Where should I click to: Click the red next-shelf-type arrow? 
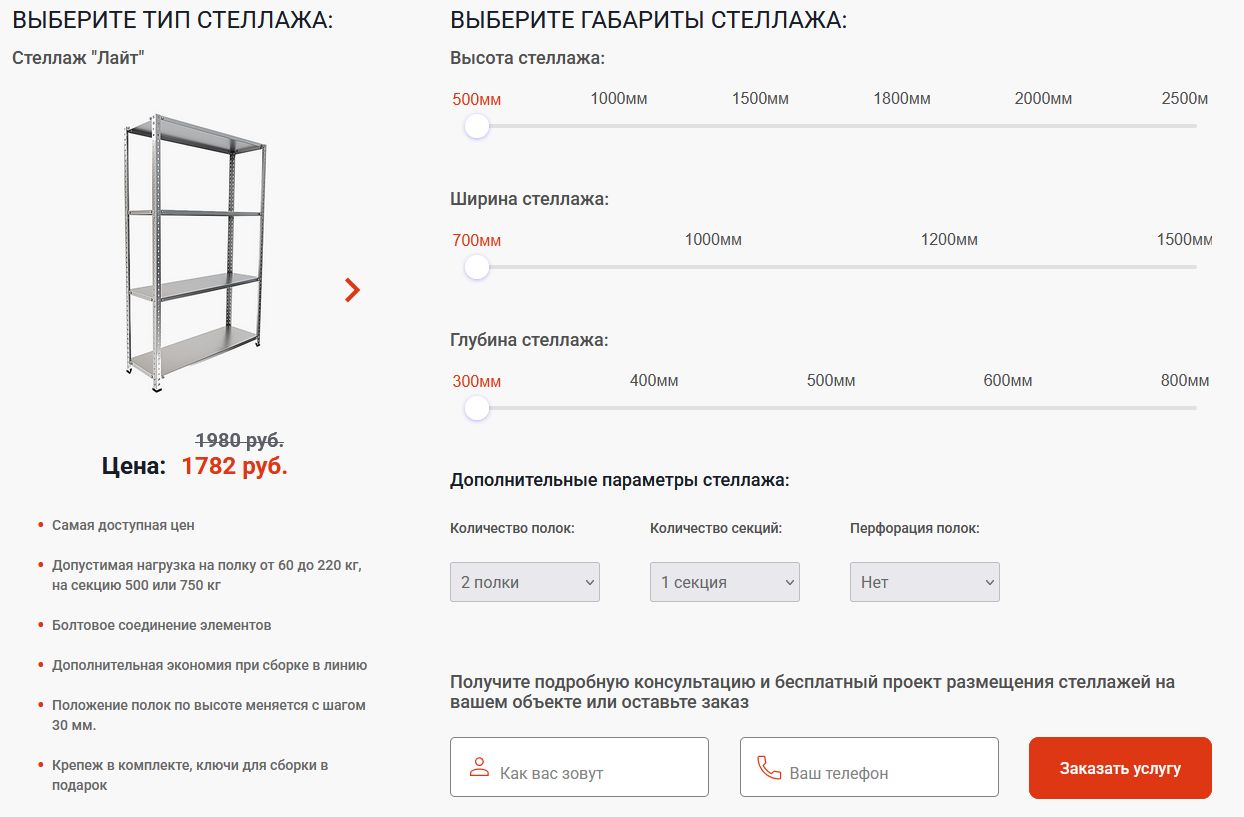pyautogui.click(x=352, y=290)
